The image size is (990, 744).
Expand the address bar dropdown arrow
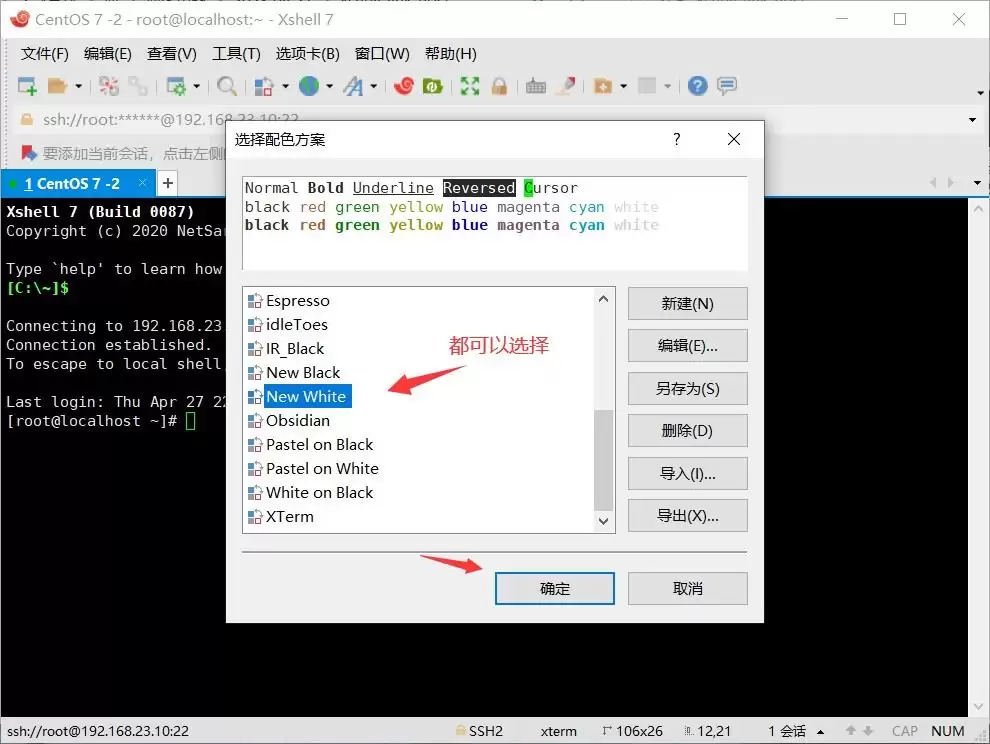(972, 119)
